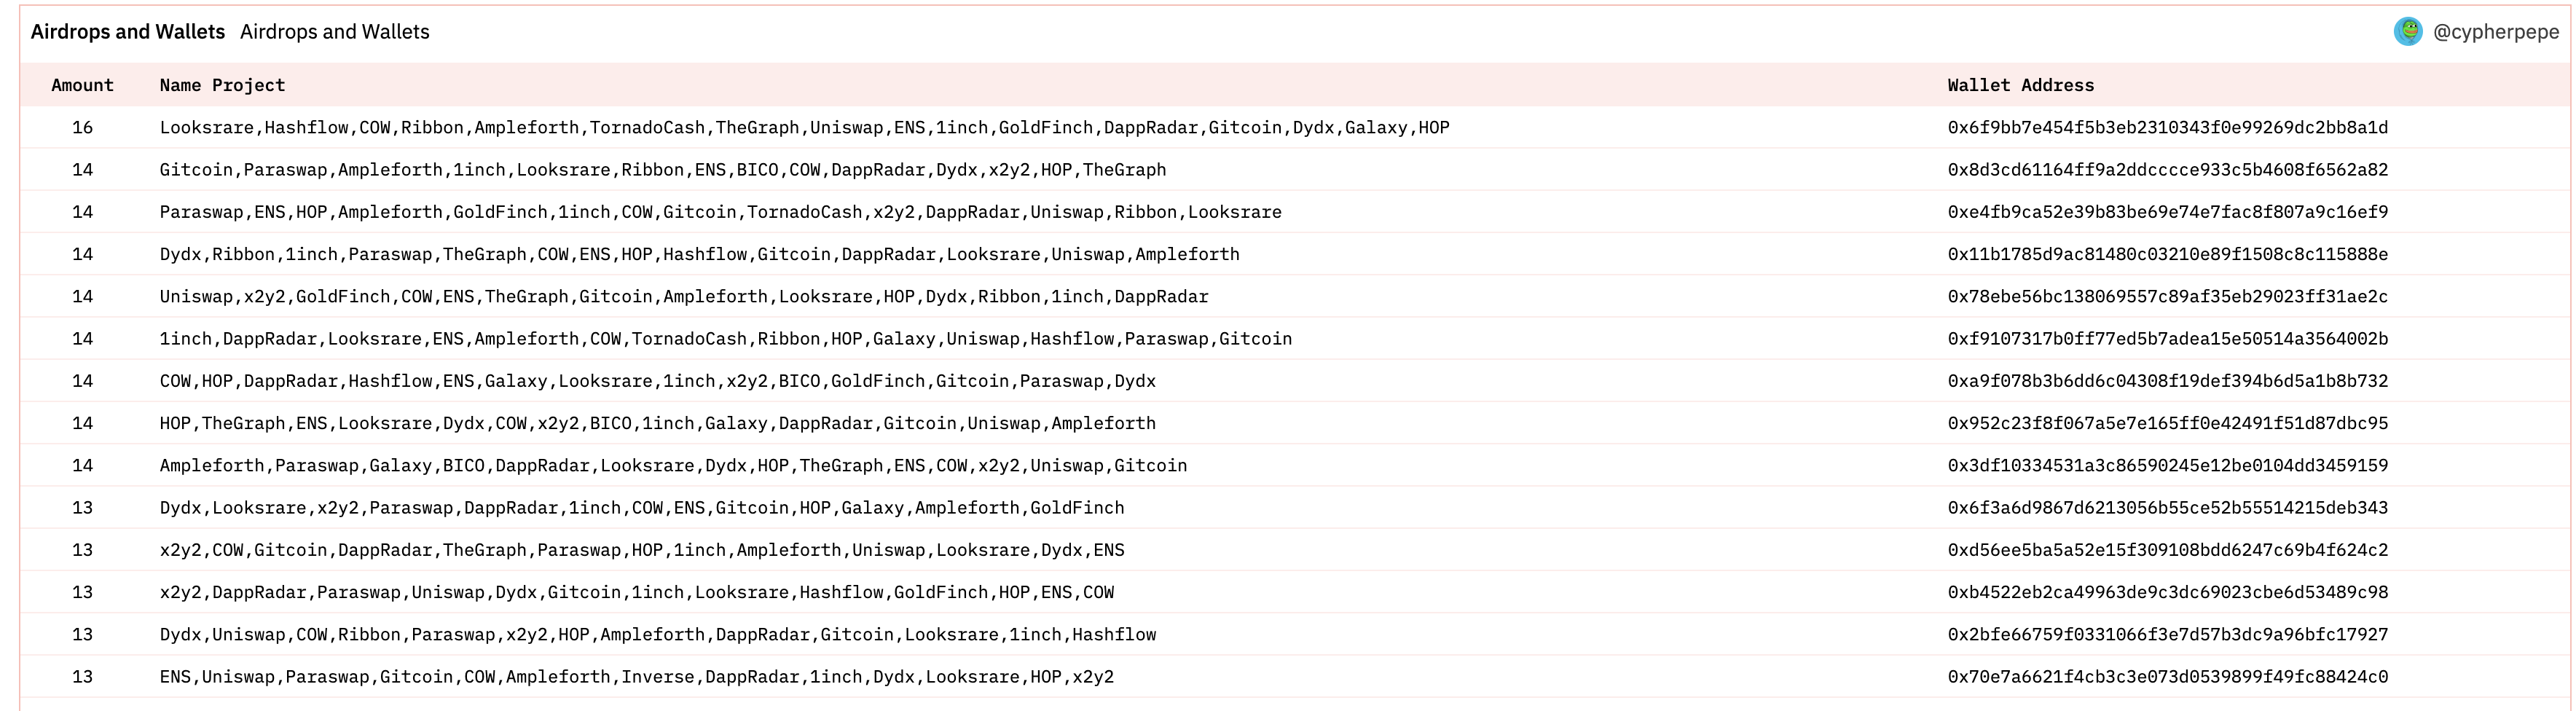2576x711 pixels.
Task: Select wallet address 0xe4fb9ca52e39b83be69e74e7fac8f807a9c16ef9
Action: click(x=2168, y=212)
